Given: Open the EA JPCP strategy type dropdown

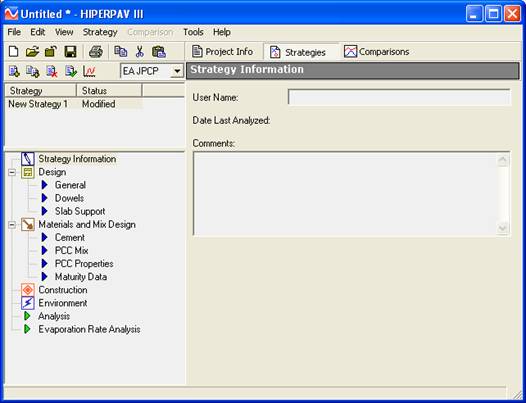Looking at the screenshot, I should pyautogui.click(x=176, y=71).
